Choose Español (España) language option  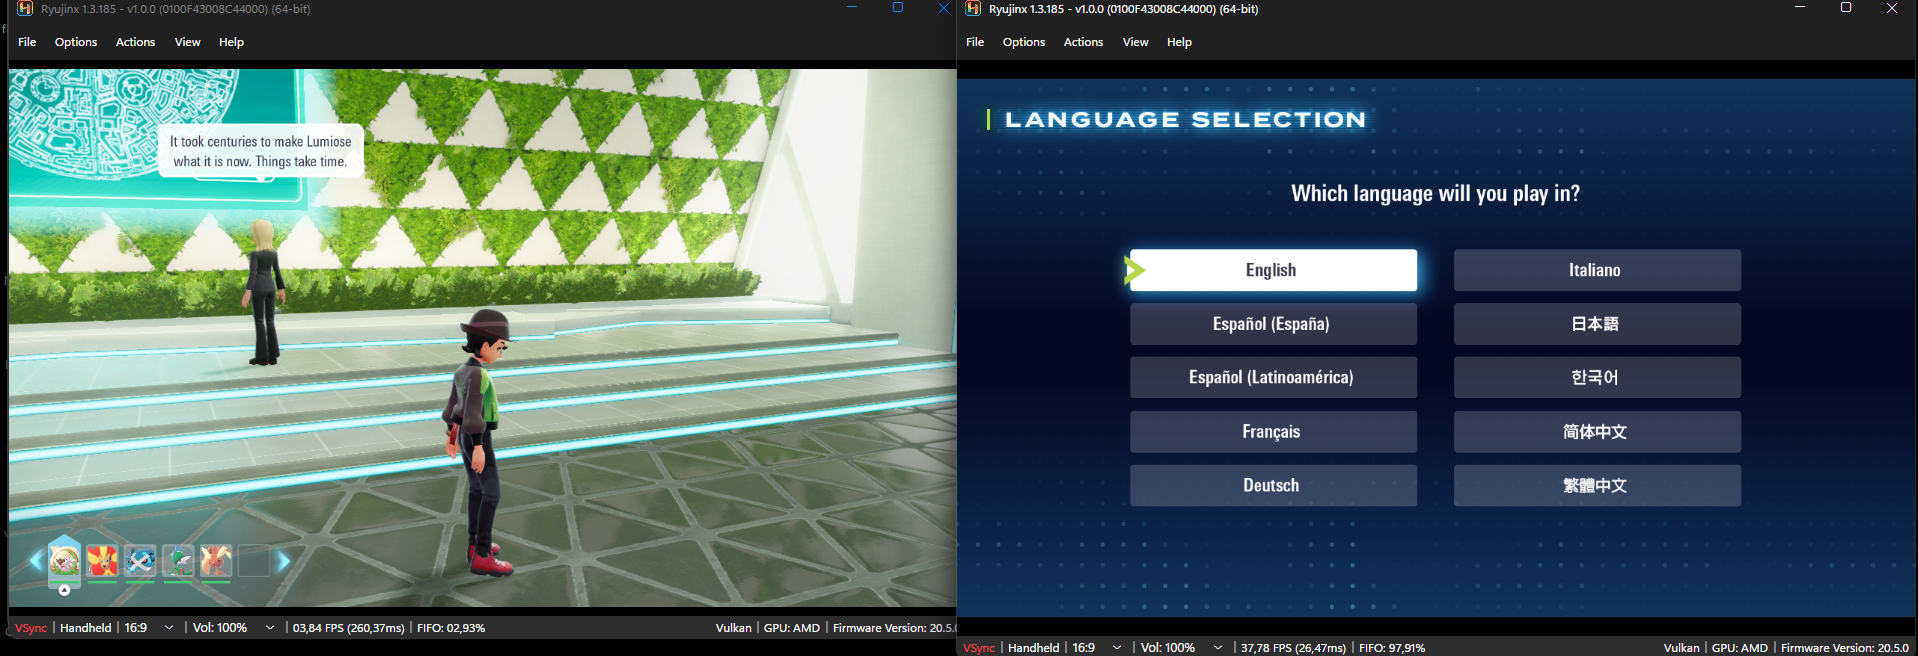click(1273, 324)
